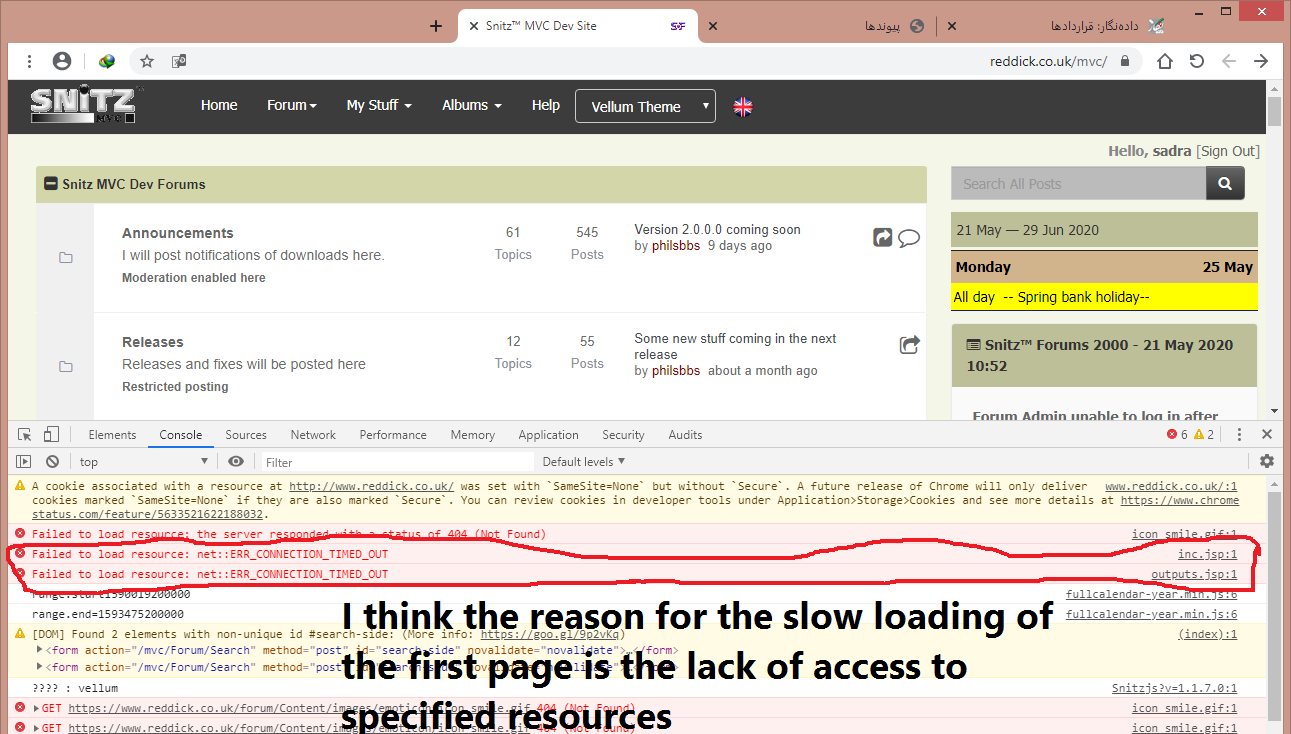The image size is (1291, 734).
Task: Expand the Default levels dropdown
Action: (583, 462)
